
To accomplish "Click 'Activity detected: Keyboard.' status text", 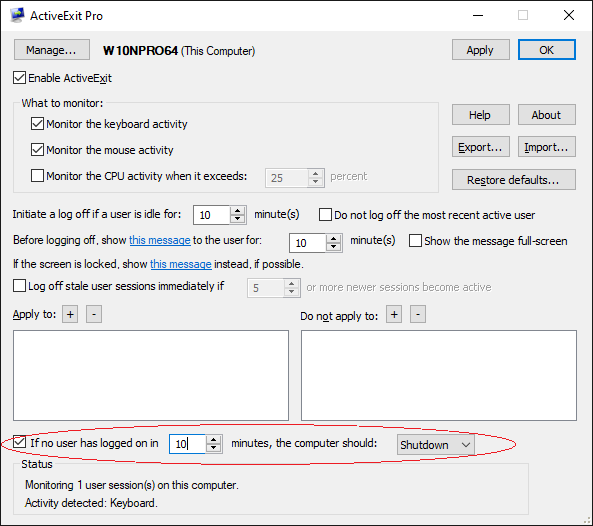I will click(x=91, y=503).
